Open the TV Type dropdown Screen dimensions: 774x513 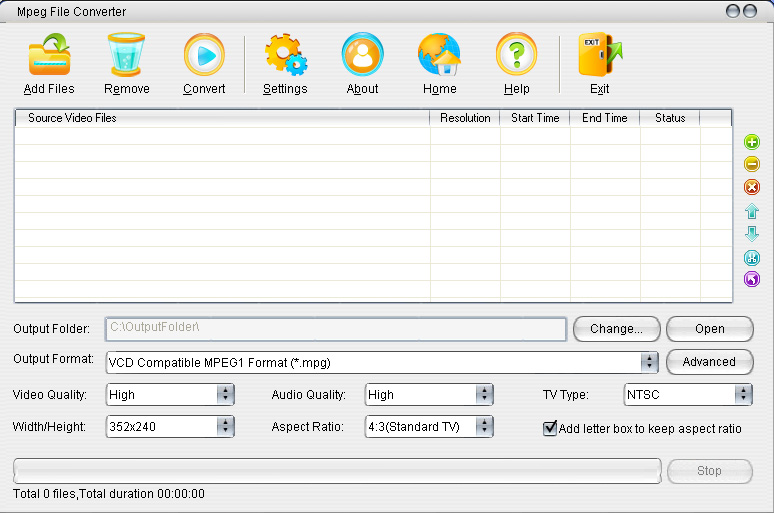(688, 395)
